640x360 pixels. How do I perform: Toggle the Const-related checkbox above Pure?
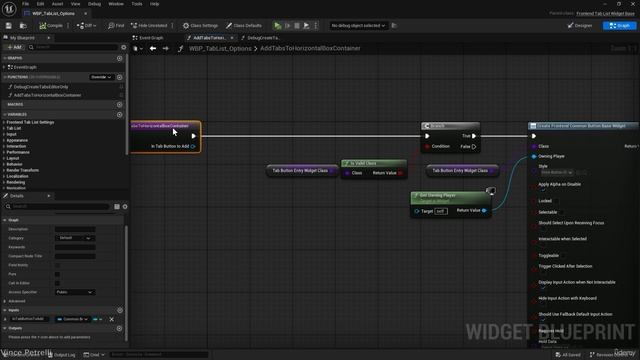click(57, 265)
